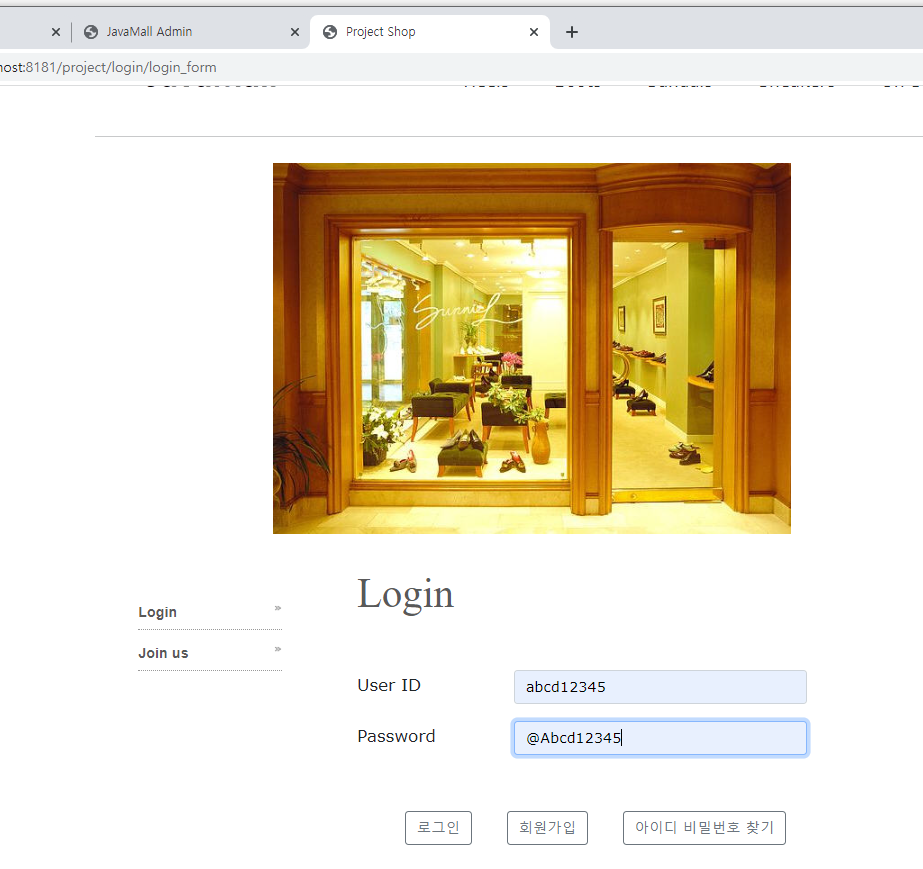Select the Password input field
The width and height of the screenshot is (923, 869).
[660, 737]
